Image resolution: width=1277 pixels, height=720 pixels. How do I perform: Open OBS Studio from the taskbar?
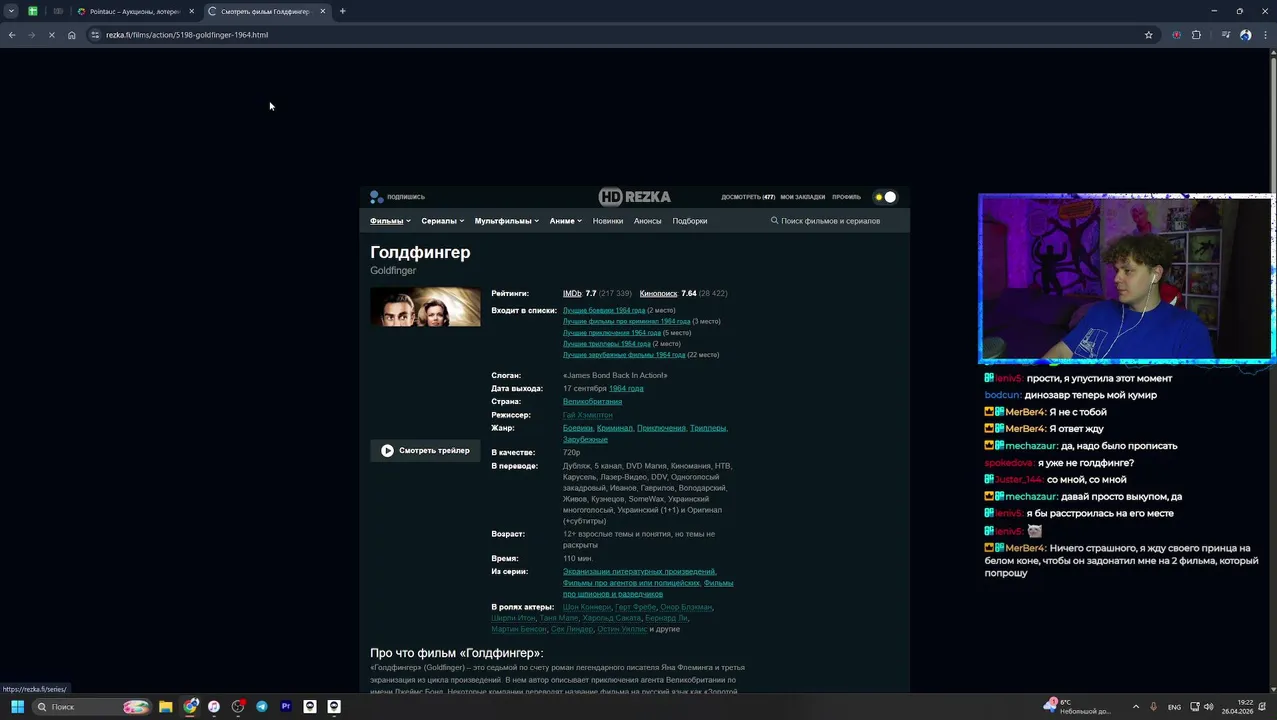click(x=238, y=707)
